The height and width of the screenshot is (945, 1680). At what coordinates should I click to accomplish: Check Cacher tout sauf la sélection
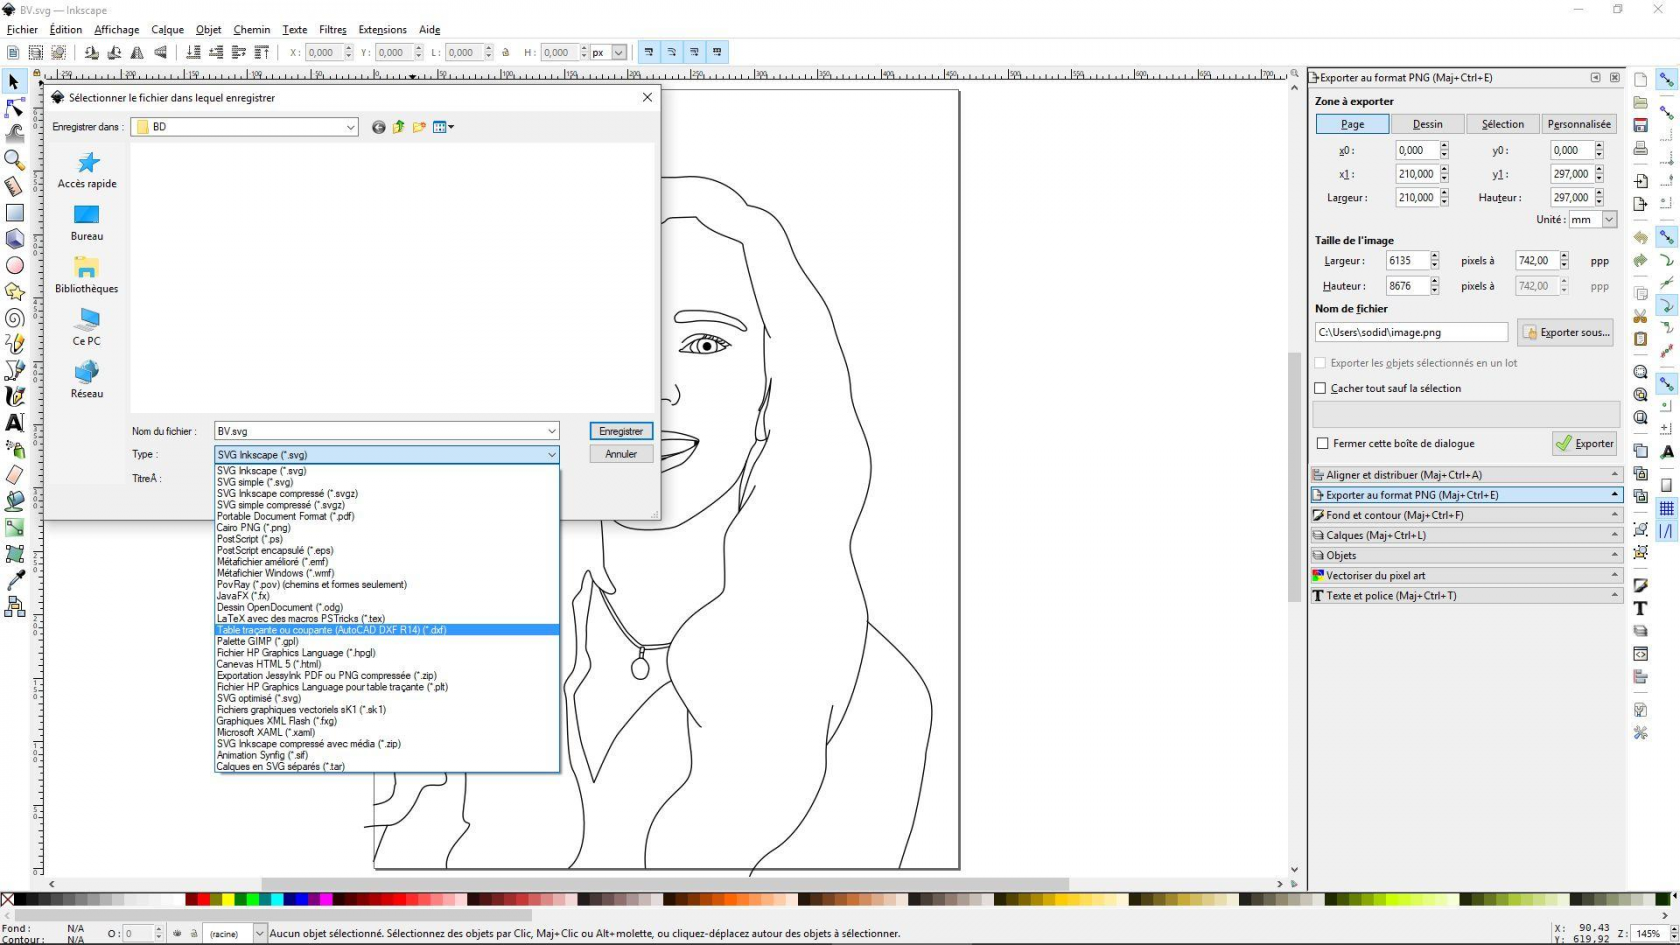1320,388
